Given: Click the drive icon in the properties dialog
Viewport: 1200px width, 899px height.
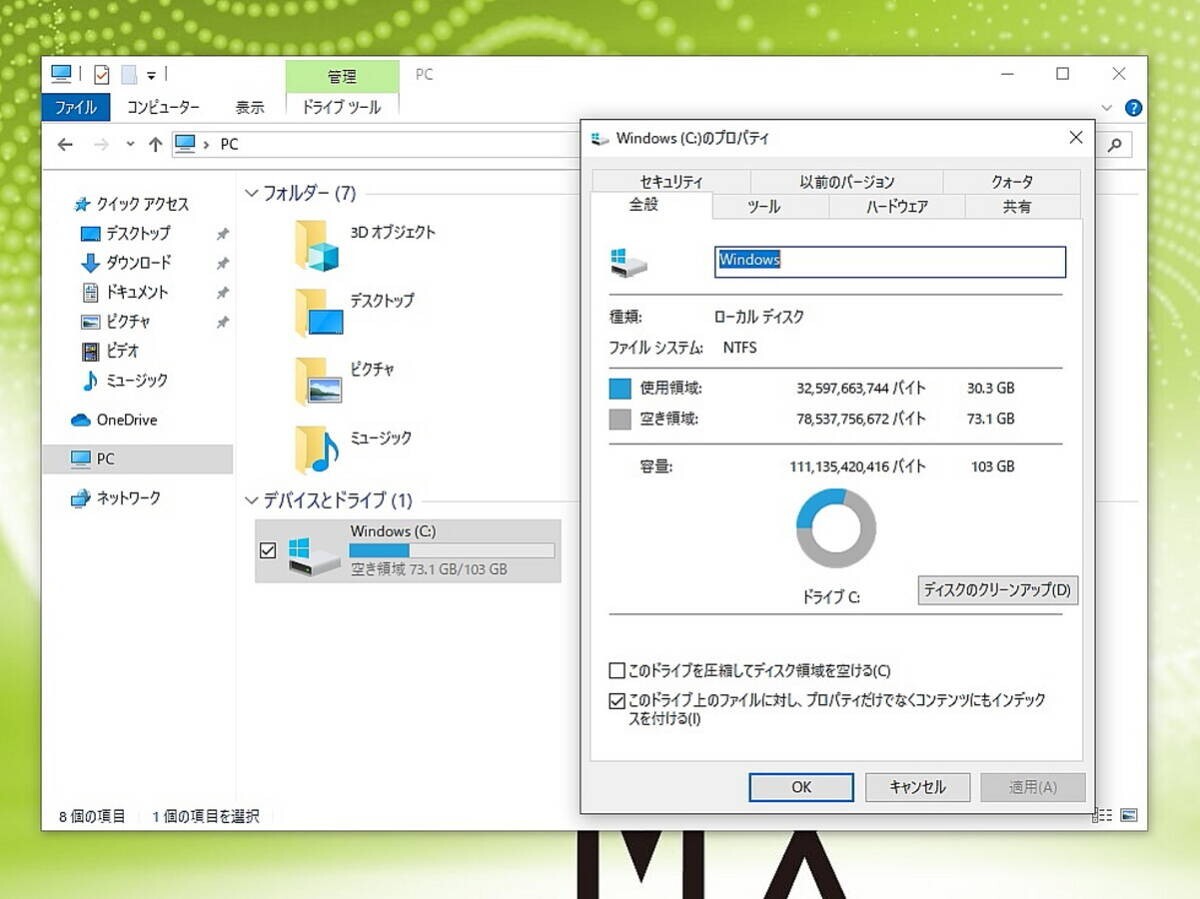Looking at the screenshot, I should pyautogui.click(x=629, y=262).
